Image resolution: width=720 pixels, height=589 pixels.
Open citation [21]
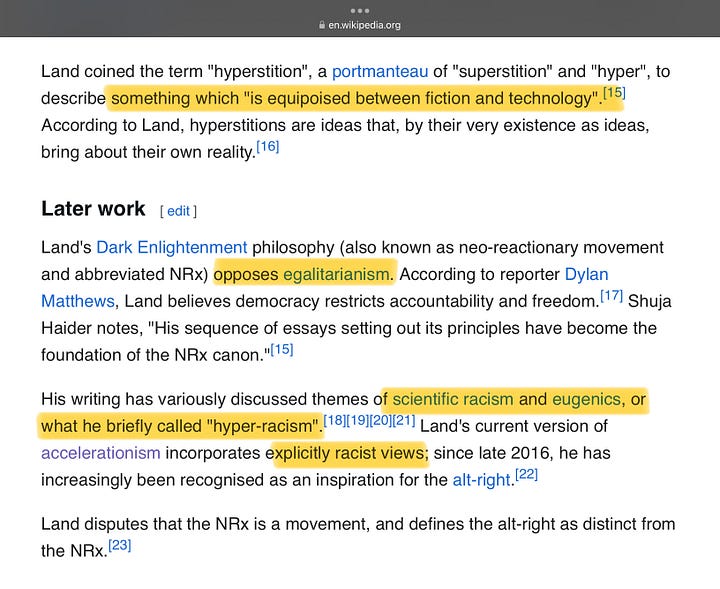pos(404,421)
